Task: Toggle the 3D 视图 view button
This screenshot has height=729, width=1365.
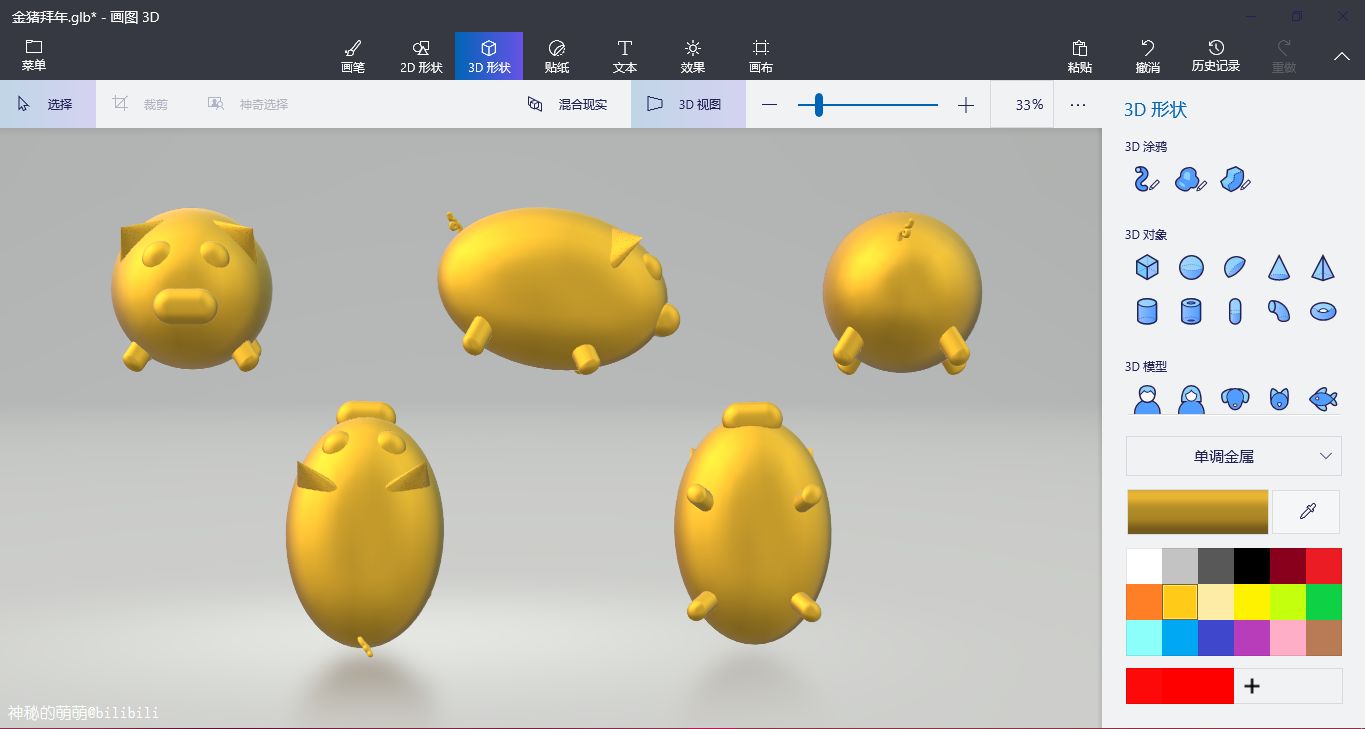Action: (688, 104)
